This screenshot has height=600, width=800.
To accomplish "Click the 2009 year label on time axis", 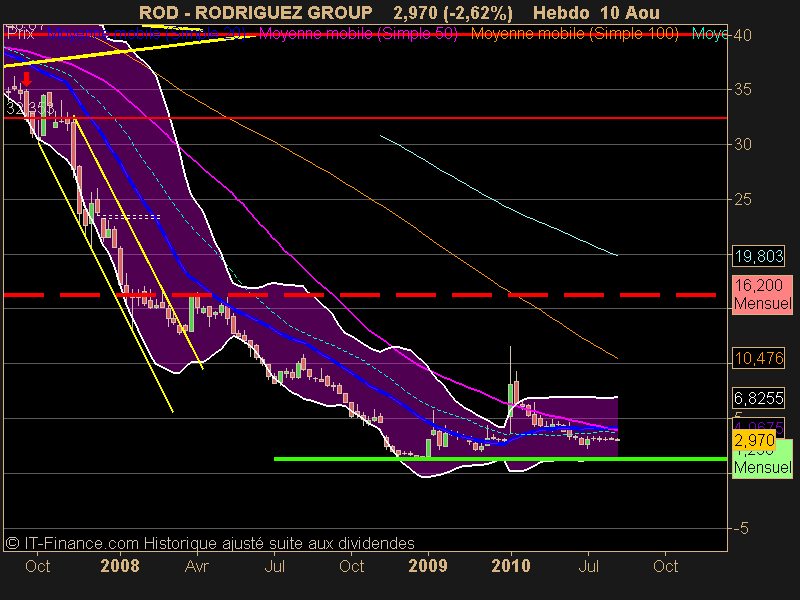I will [428, 566].
